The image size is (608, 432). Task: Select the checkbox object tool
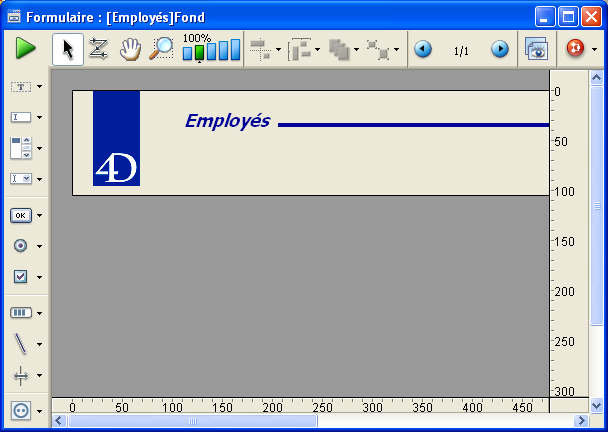click(21, 276)
